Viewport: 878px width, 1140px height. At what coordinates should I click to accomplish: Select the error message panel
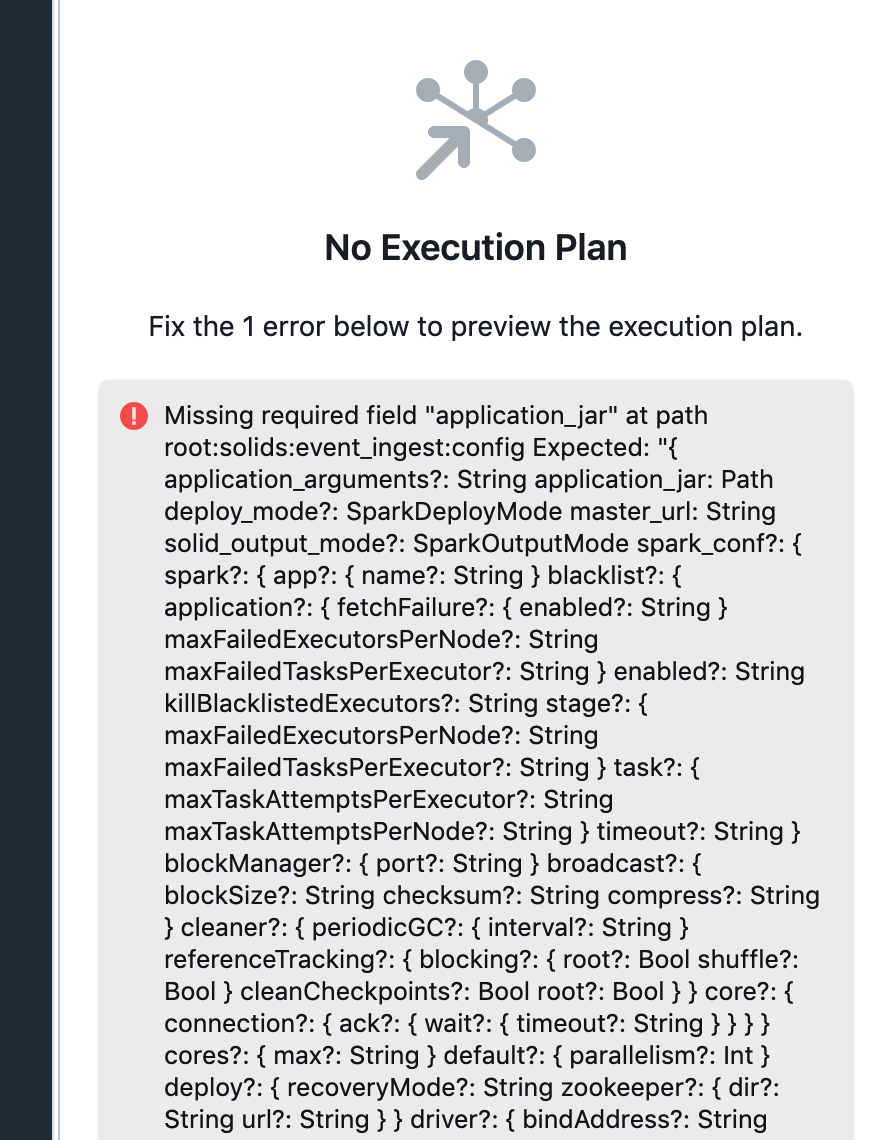click(x=477, y=760)
